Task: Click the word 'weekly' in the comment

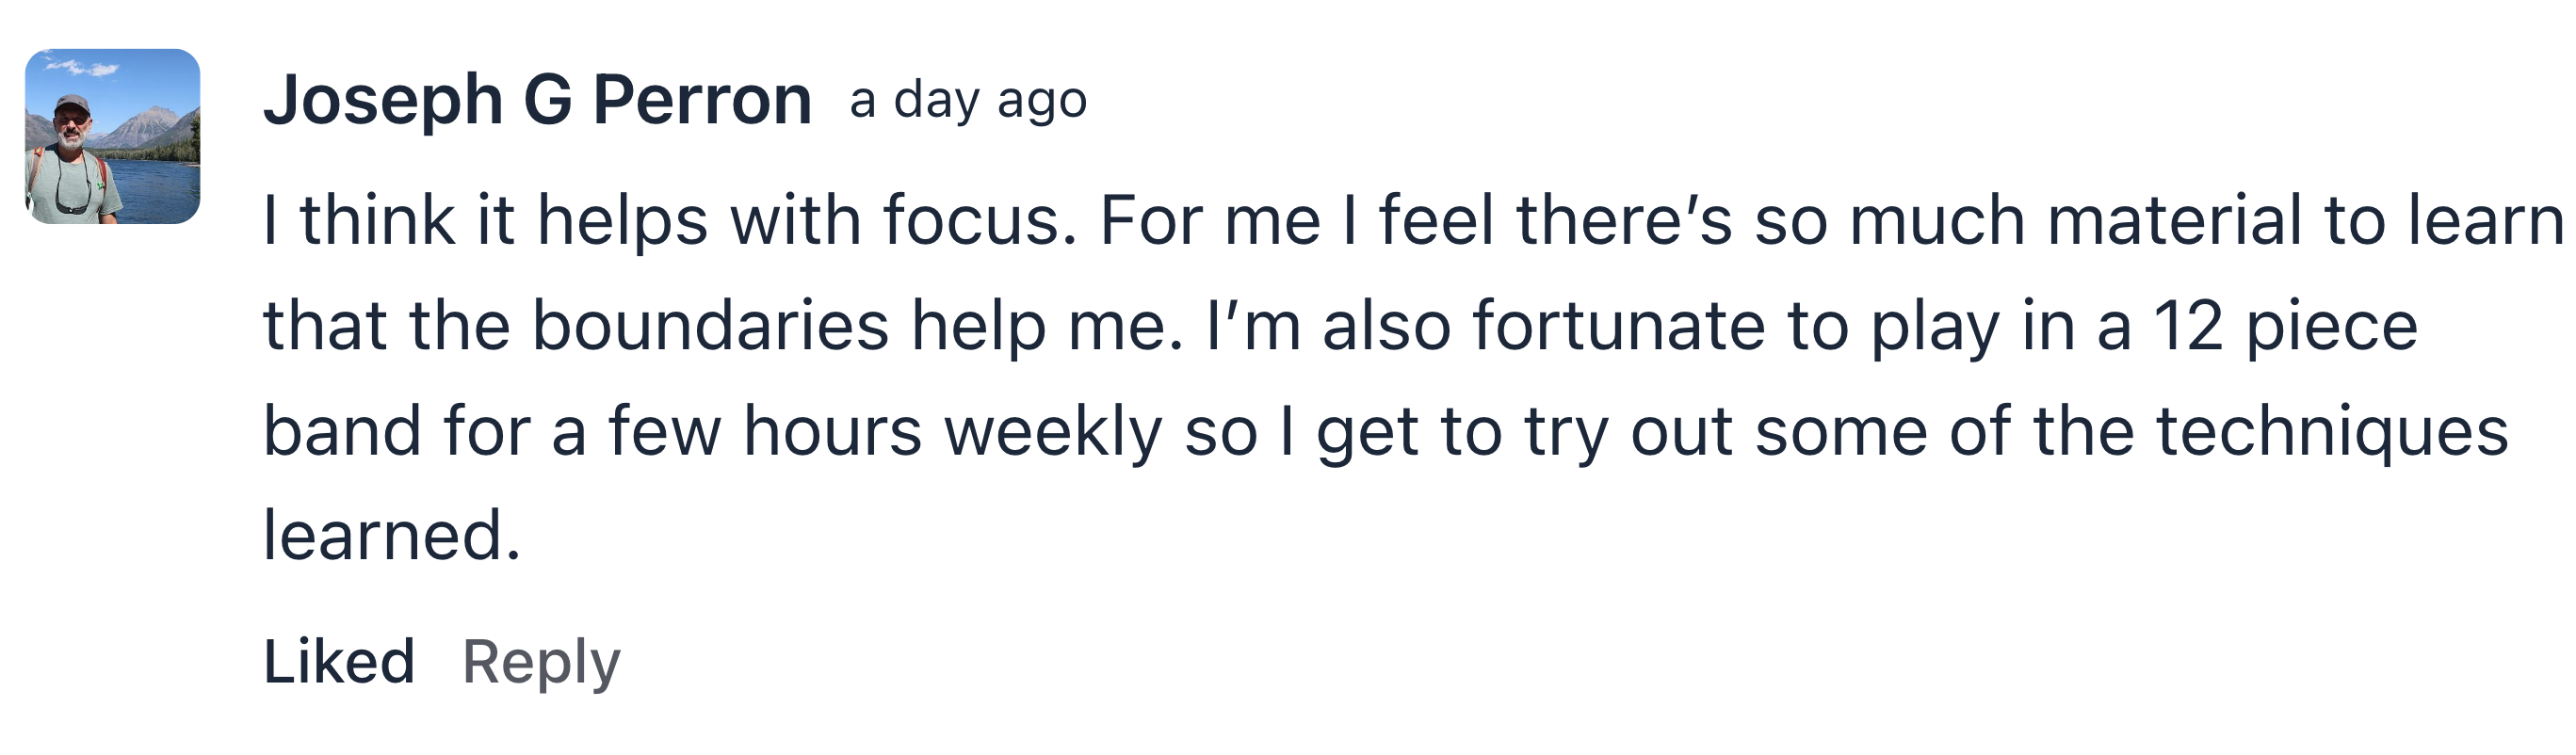Action: (1053, 432)
